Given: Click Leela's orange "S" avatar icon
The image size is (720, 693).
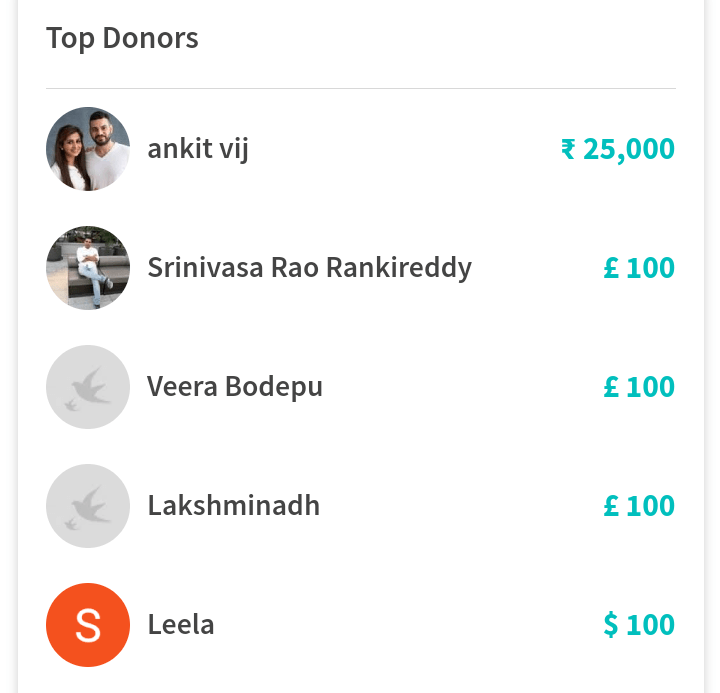Looking at the screenshot, I should [x=88, y=625].
